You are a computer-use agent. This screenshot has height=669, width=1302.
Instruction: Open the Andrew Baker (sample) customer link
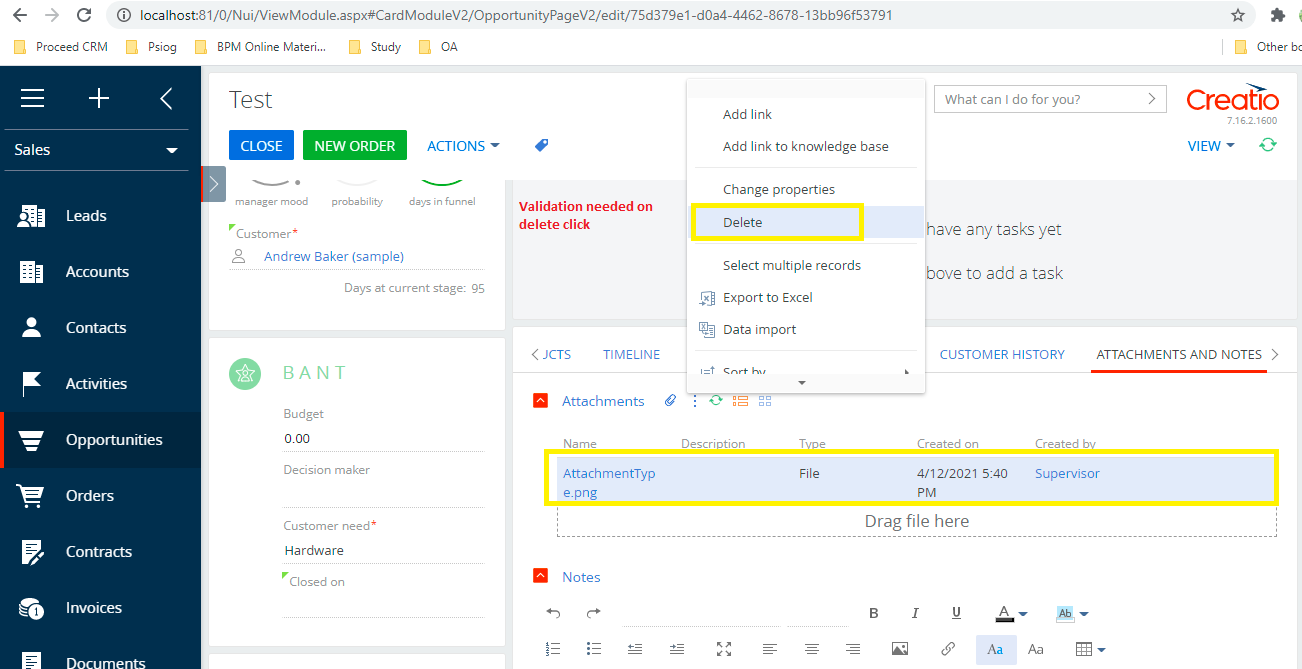click(x=334, y=256)
